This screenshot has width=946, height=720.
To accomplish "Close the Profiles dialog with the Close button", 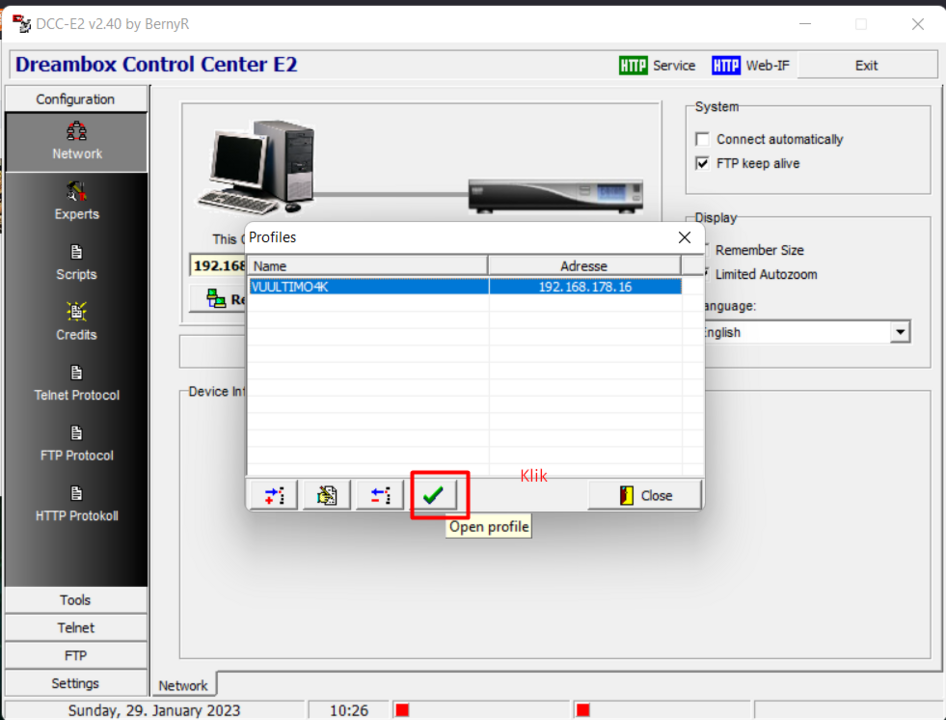I will coord(645,494).
